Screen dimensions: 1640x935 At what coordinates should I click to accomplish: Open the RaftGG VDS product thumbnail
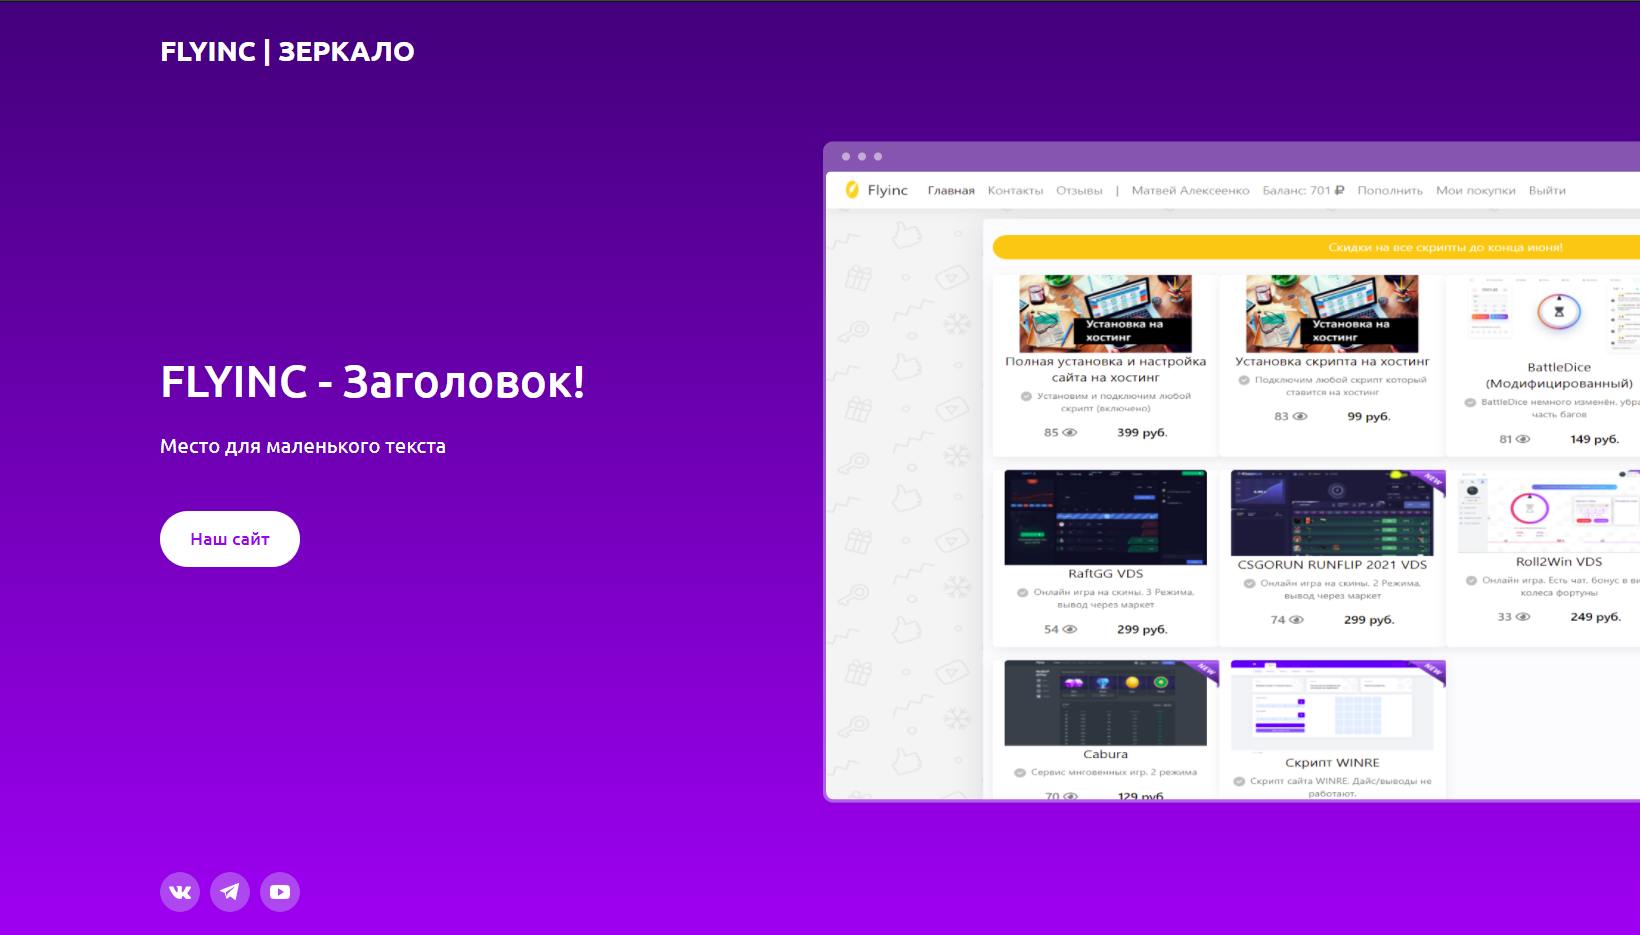tap(1105, 517)
